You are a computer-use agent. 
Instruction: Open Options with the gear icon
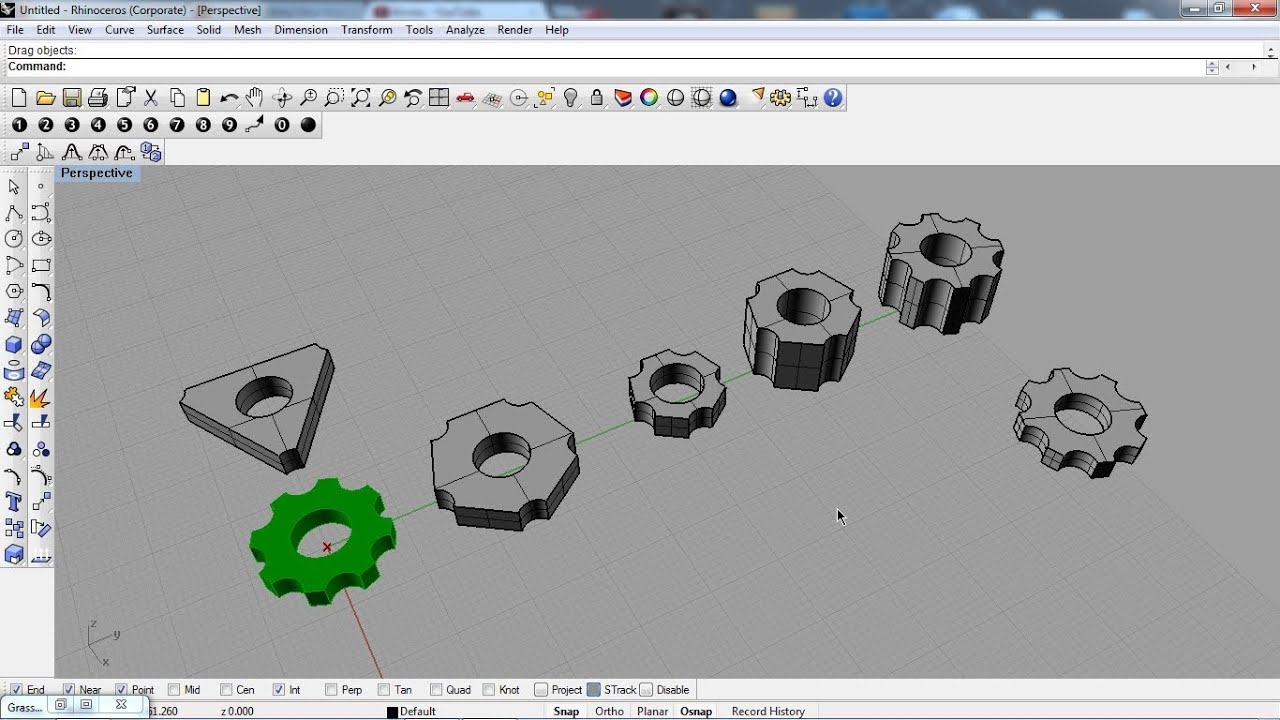[x=781, y=98]
